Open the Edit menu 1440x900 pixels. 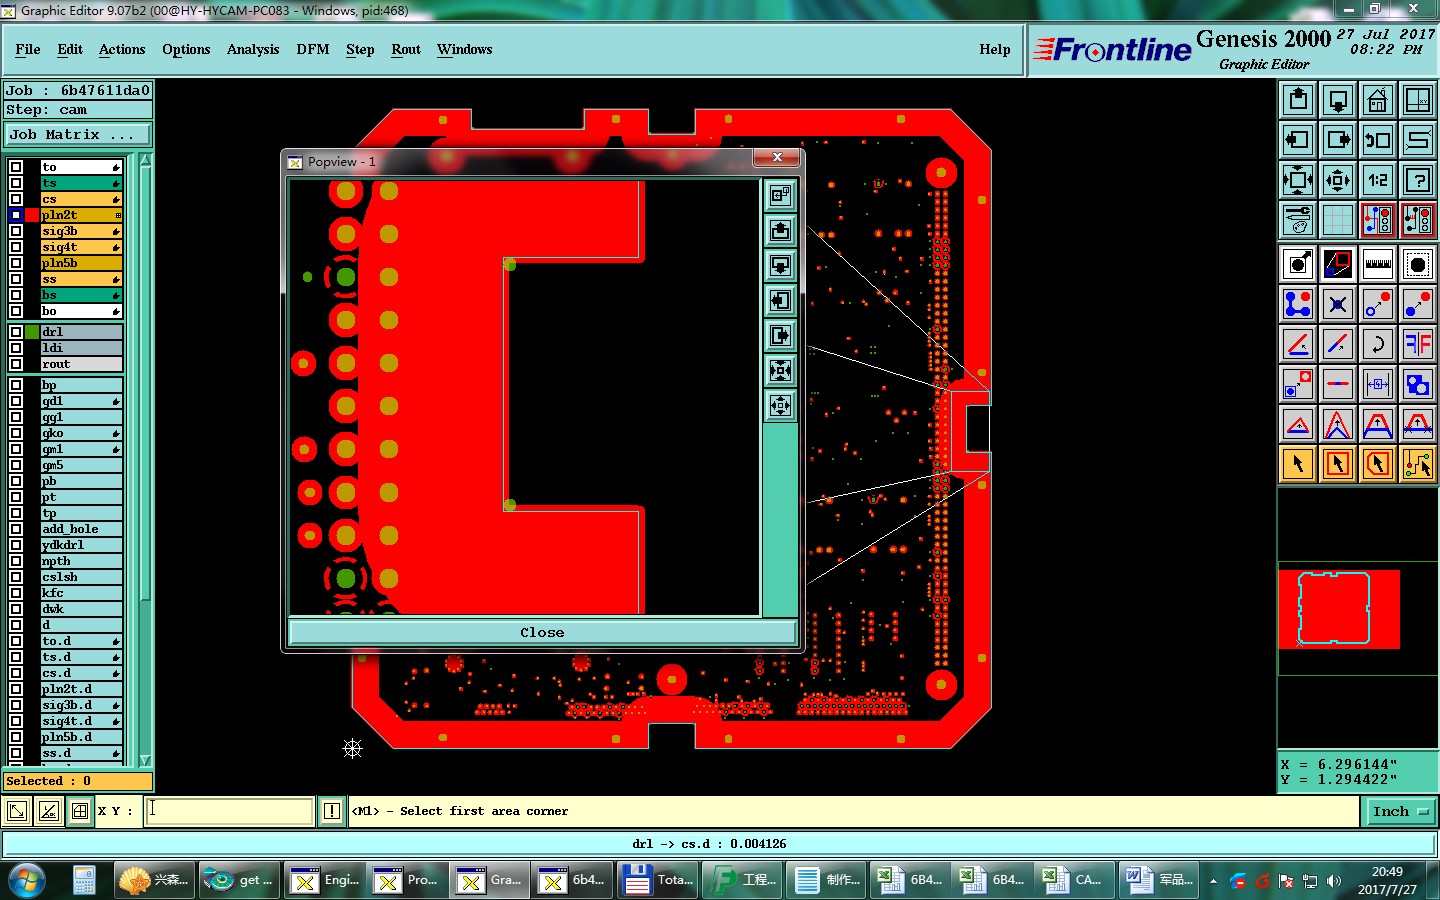click(70, 49)
